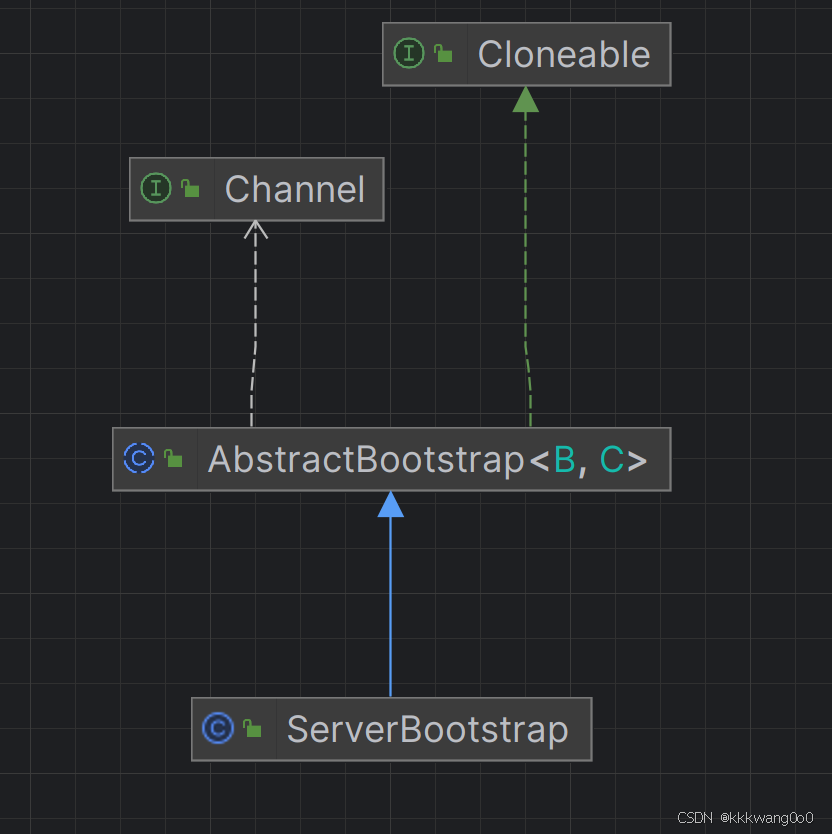Select the ServerBootstrap node label
Image resolution: width=832 pixels, height=834 pixels.
click(428, 730)
